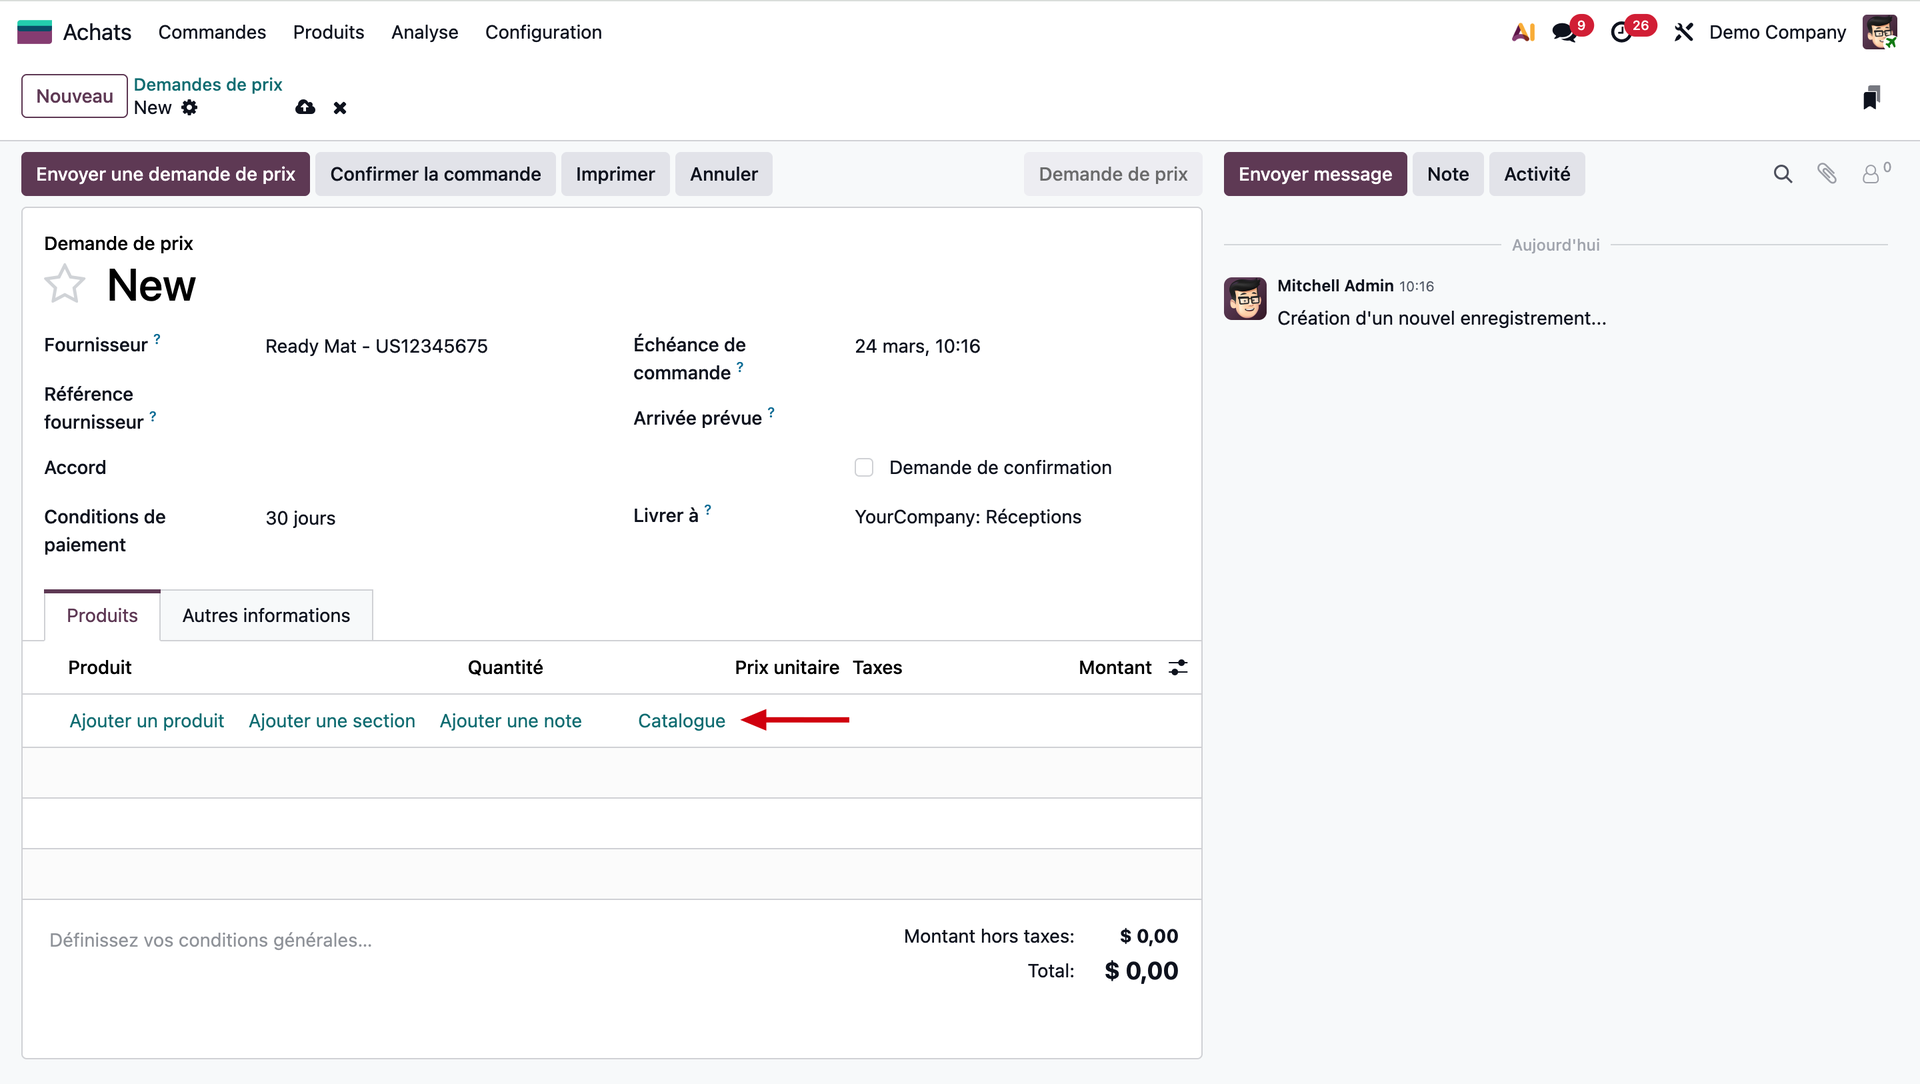Open the column options adjuster icon

click(1178, 668)
